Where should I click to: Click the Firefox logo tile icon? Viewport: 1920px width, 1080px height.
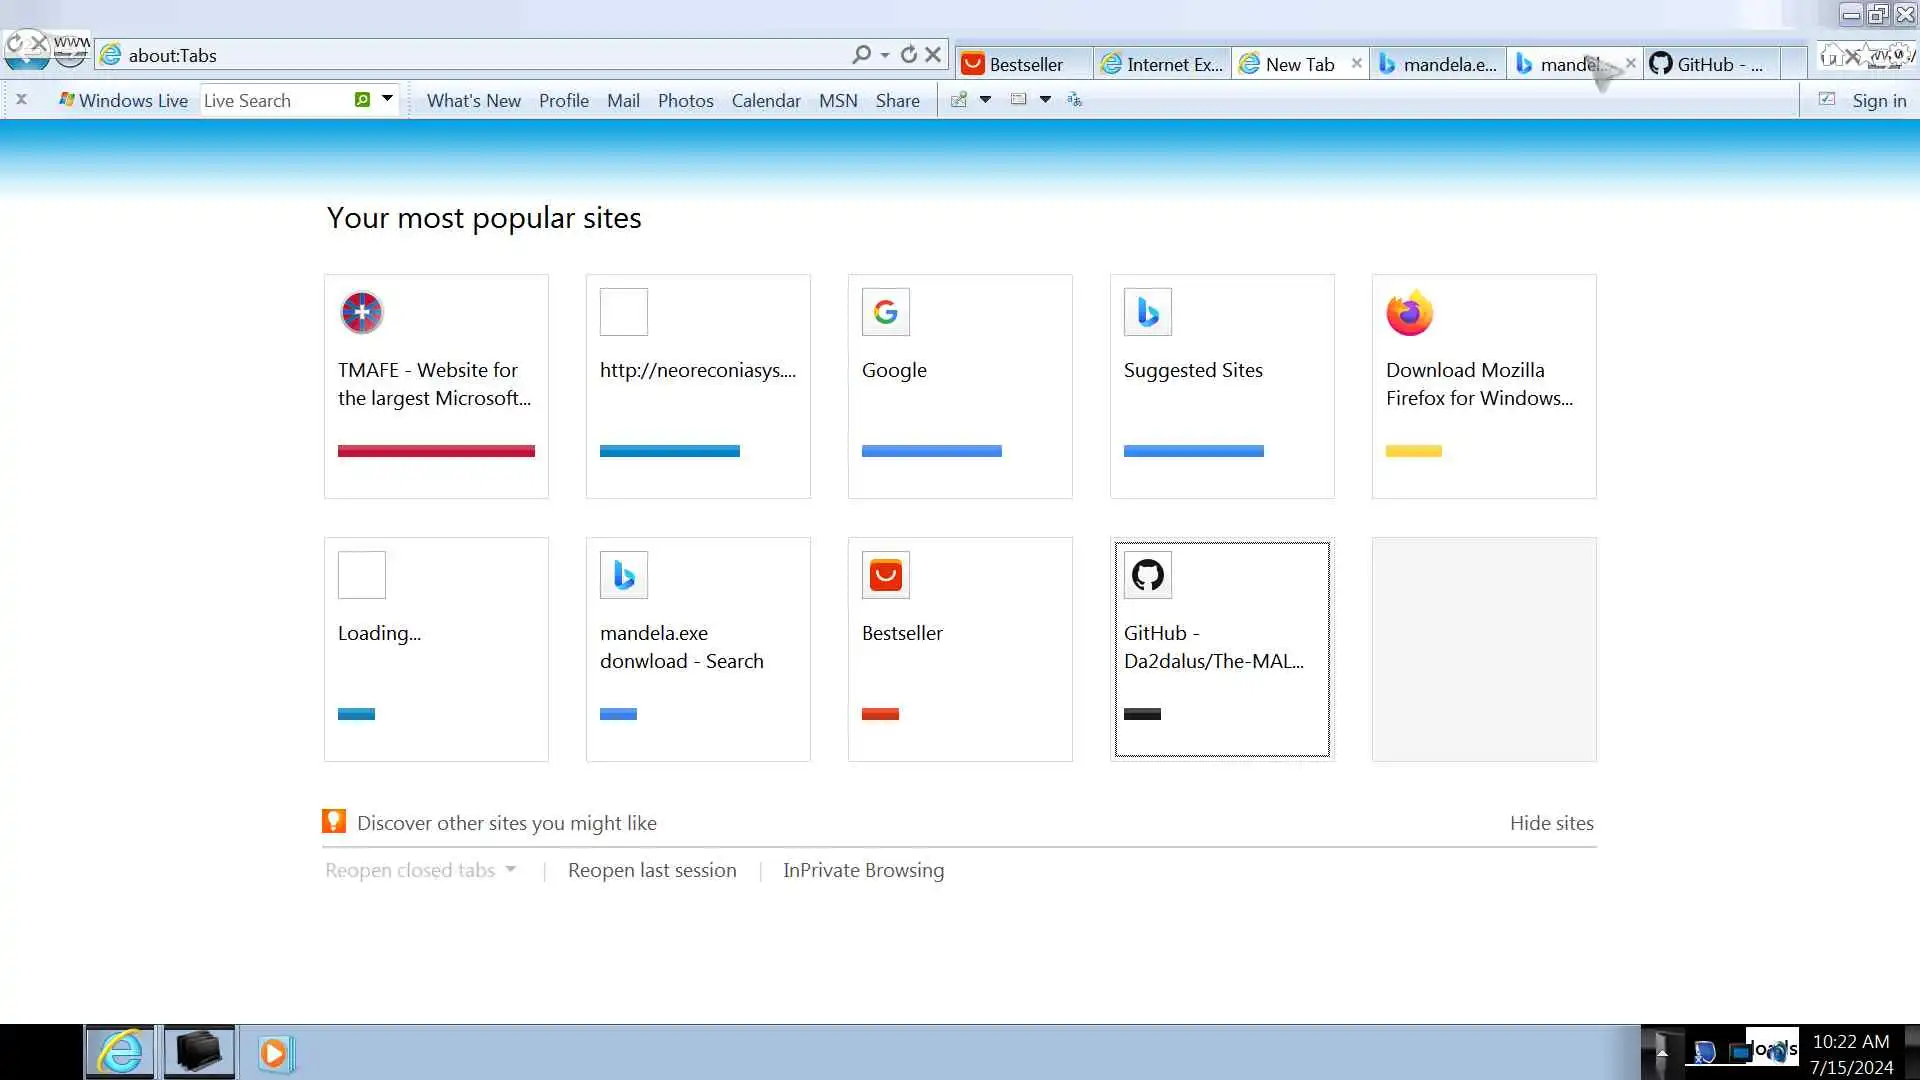coord(1409,313)
